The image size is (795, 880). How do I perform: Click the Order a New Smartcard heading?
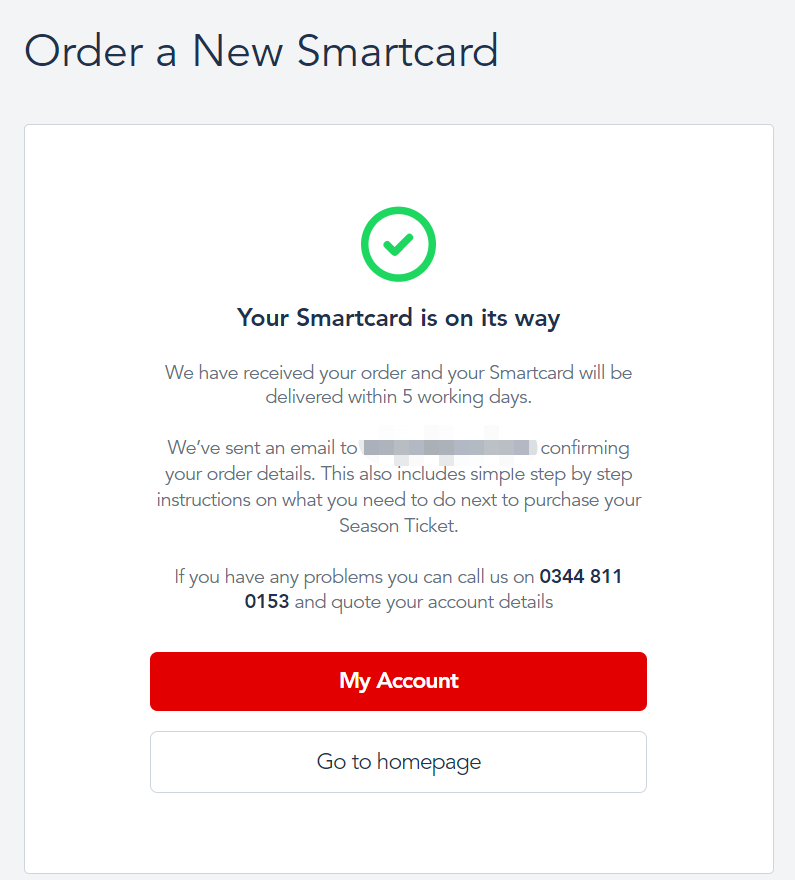tap(261, 51)
